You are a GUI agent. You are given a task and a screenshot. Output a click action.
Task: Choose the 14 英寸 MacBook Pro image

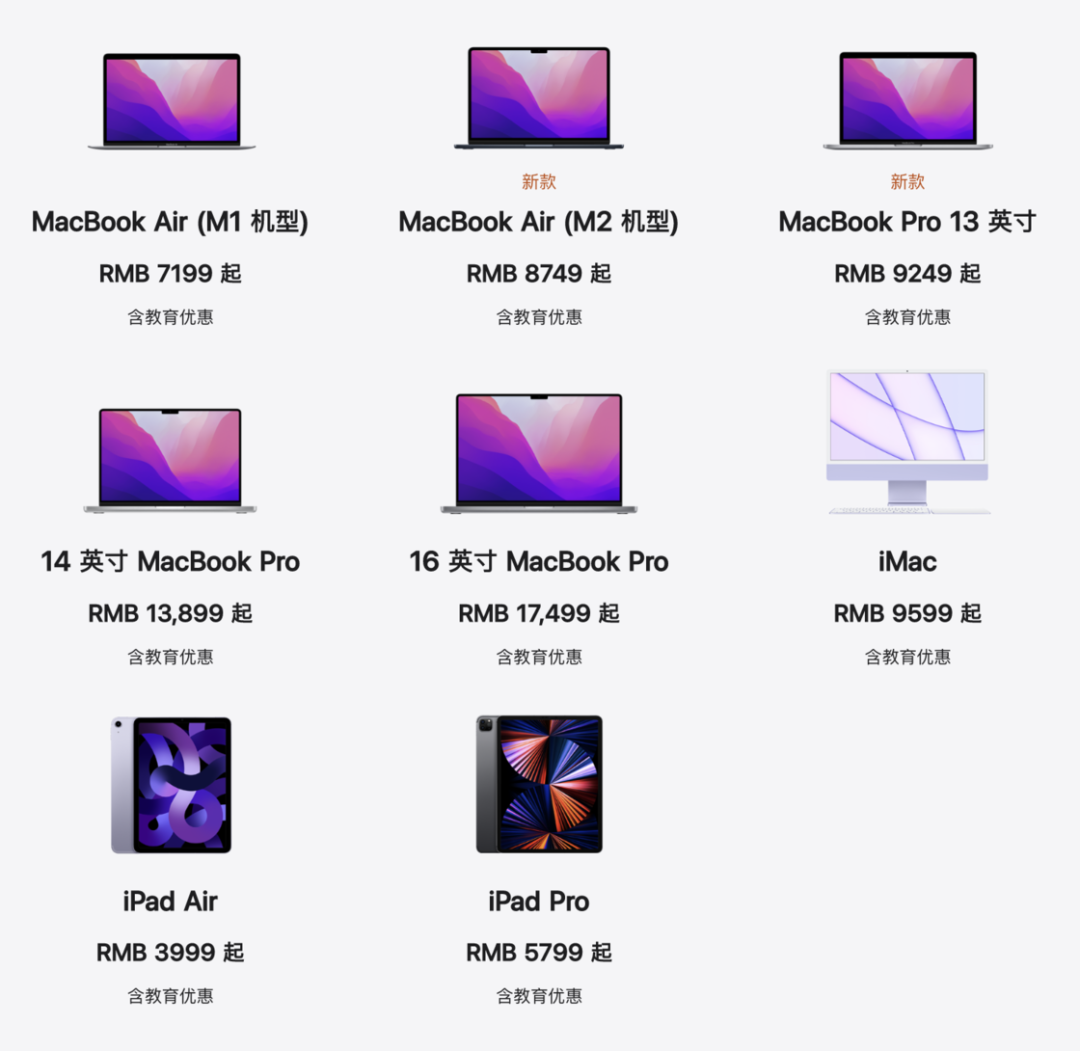click(170, 460)
